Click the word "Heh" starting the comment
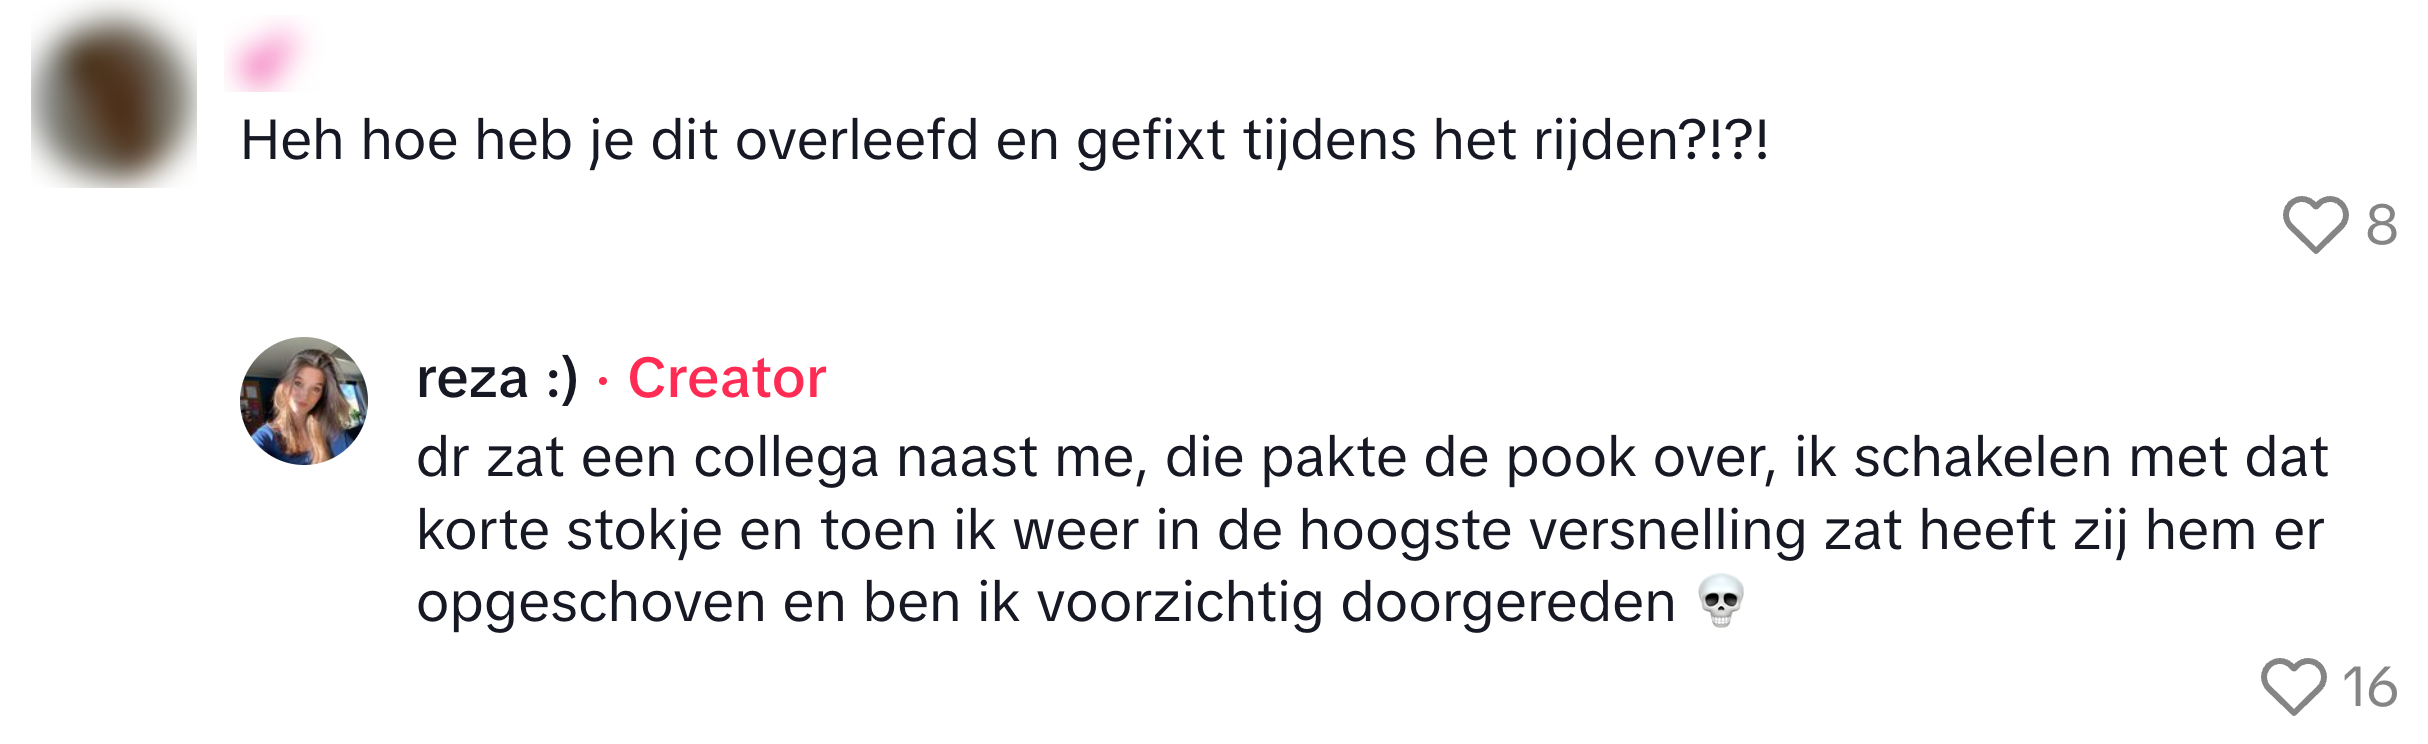2428x744 pixels. (292, 140)
